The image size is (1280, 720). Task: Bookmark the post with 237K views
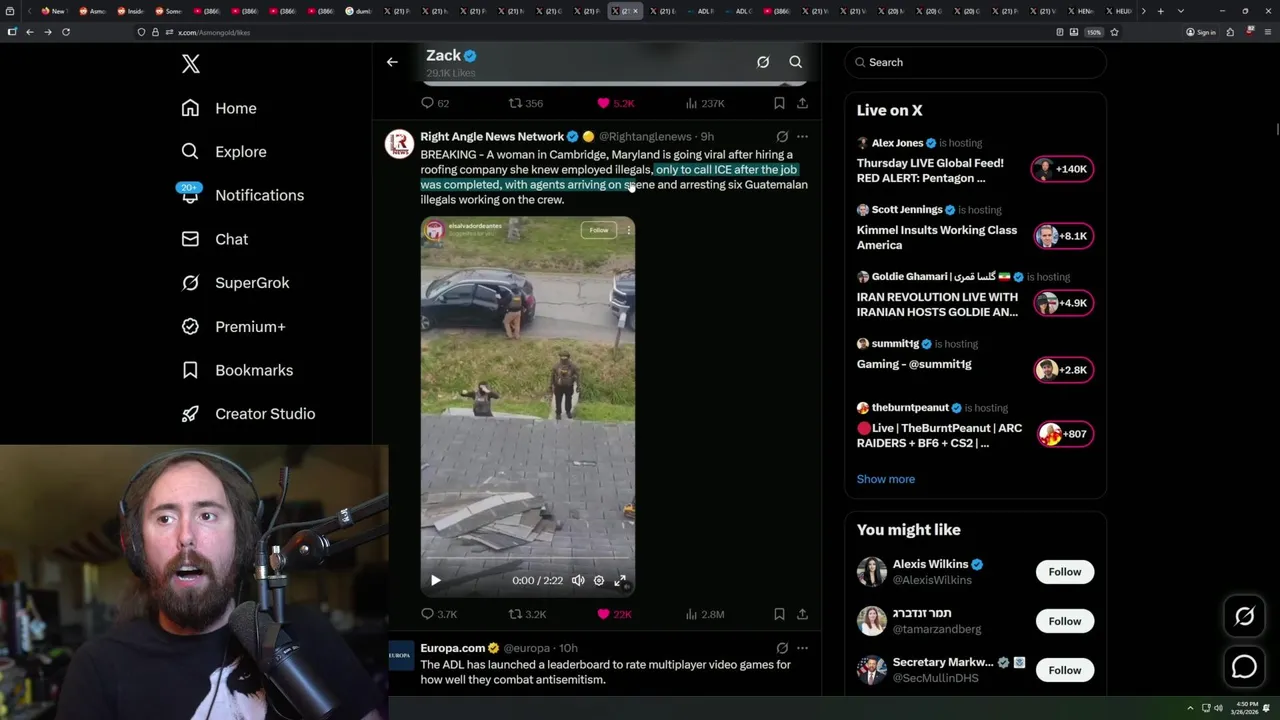tap(779, 103)
